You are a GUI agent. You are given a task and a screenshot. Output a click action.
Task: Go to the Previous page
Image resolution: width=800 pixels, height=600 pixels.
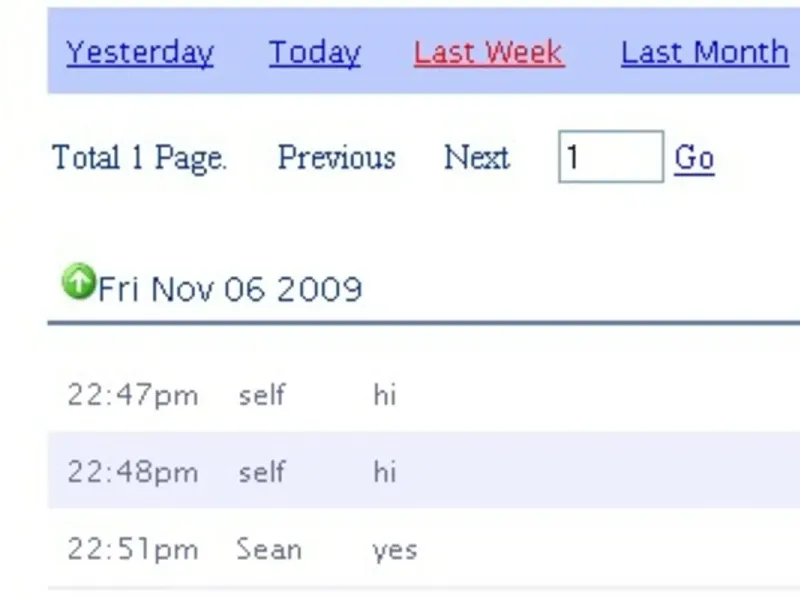tap(336, 158)
